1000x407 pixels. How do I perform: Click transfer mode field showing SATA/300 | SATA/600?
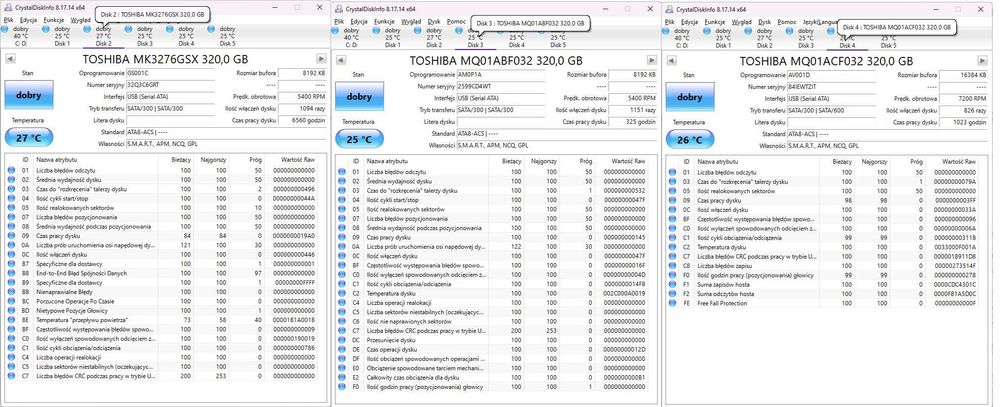(x=831, y=110)
